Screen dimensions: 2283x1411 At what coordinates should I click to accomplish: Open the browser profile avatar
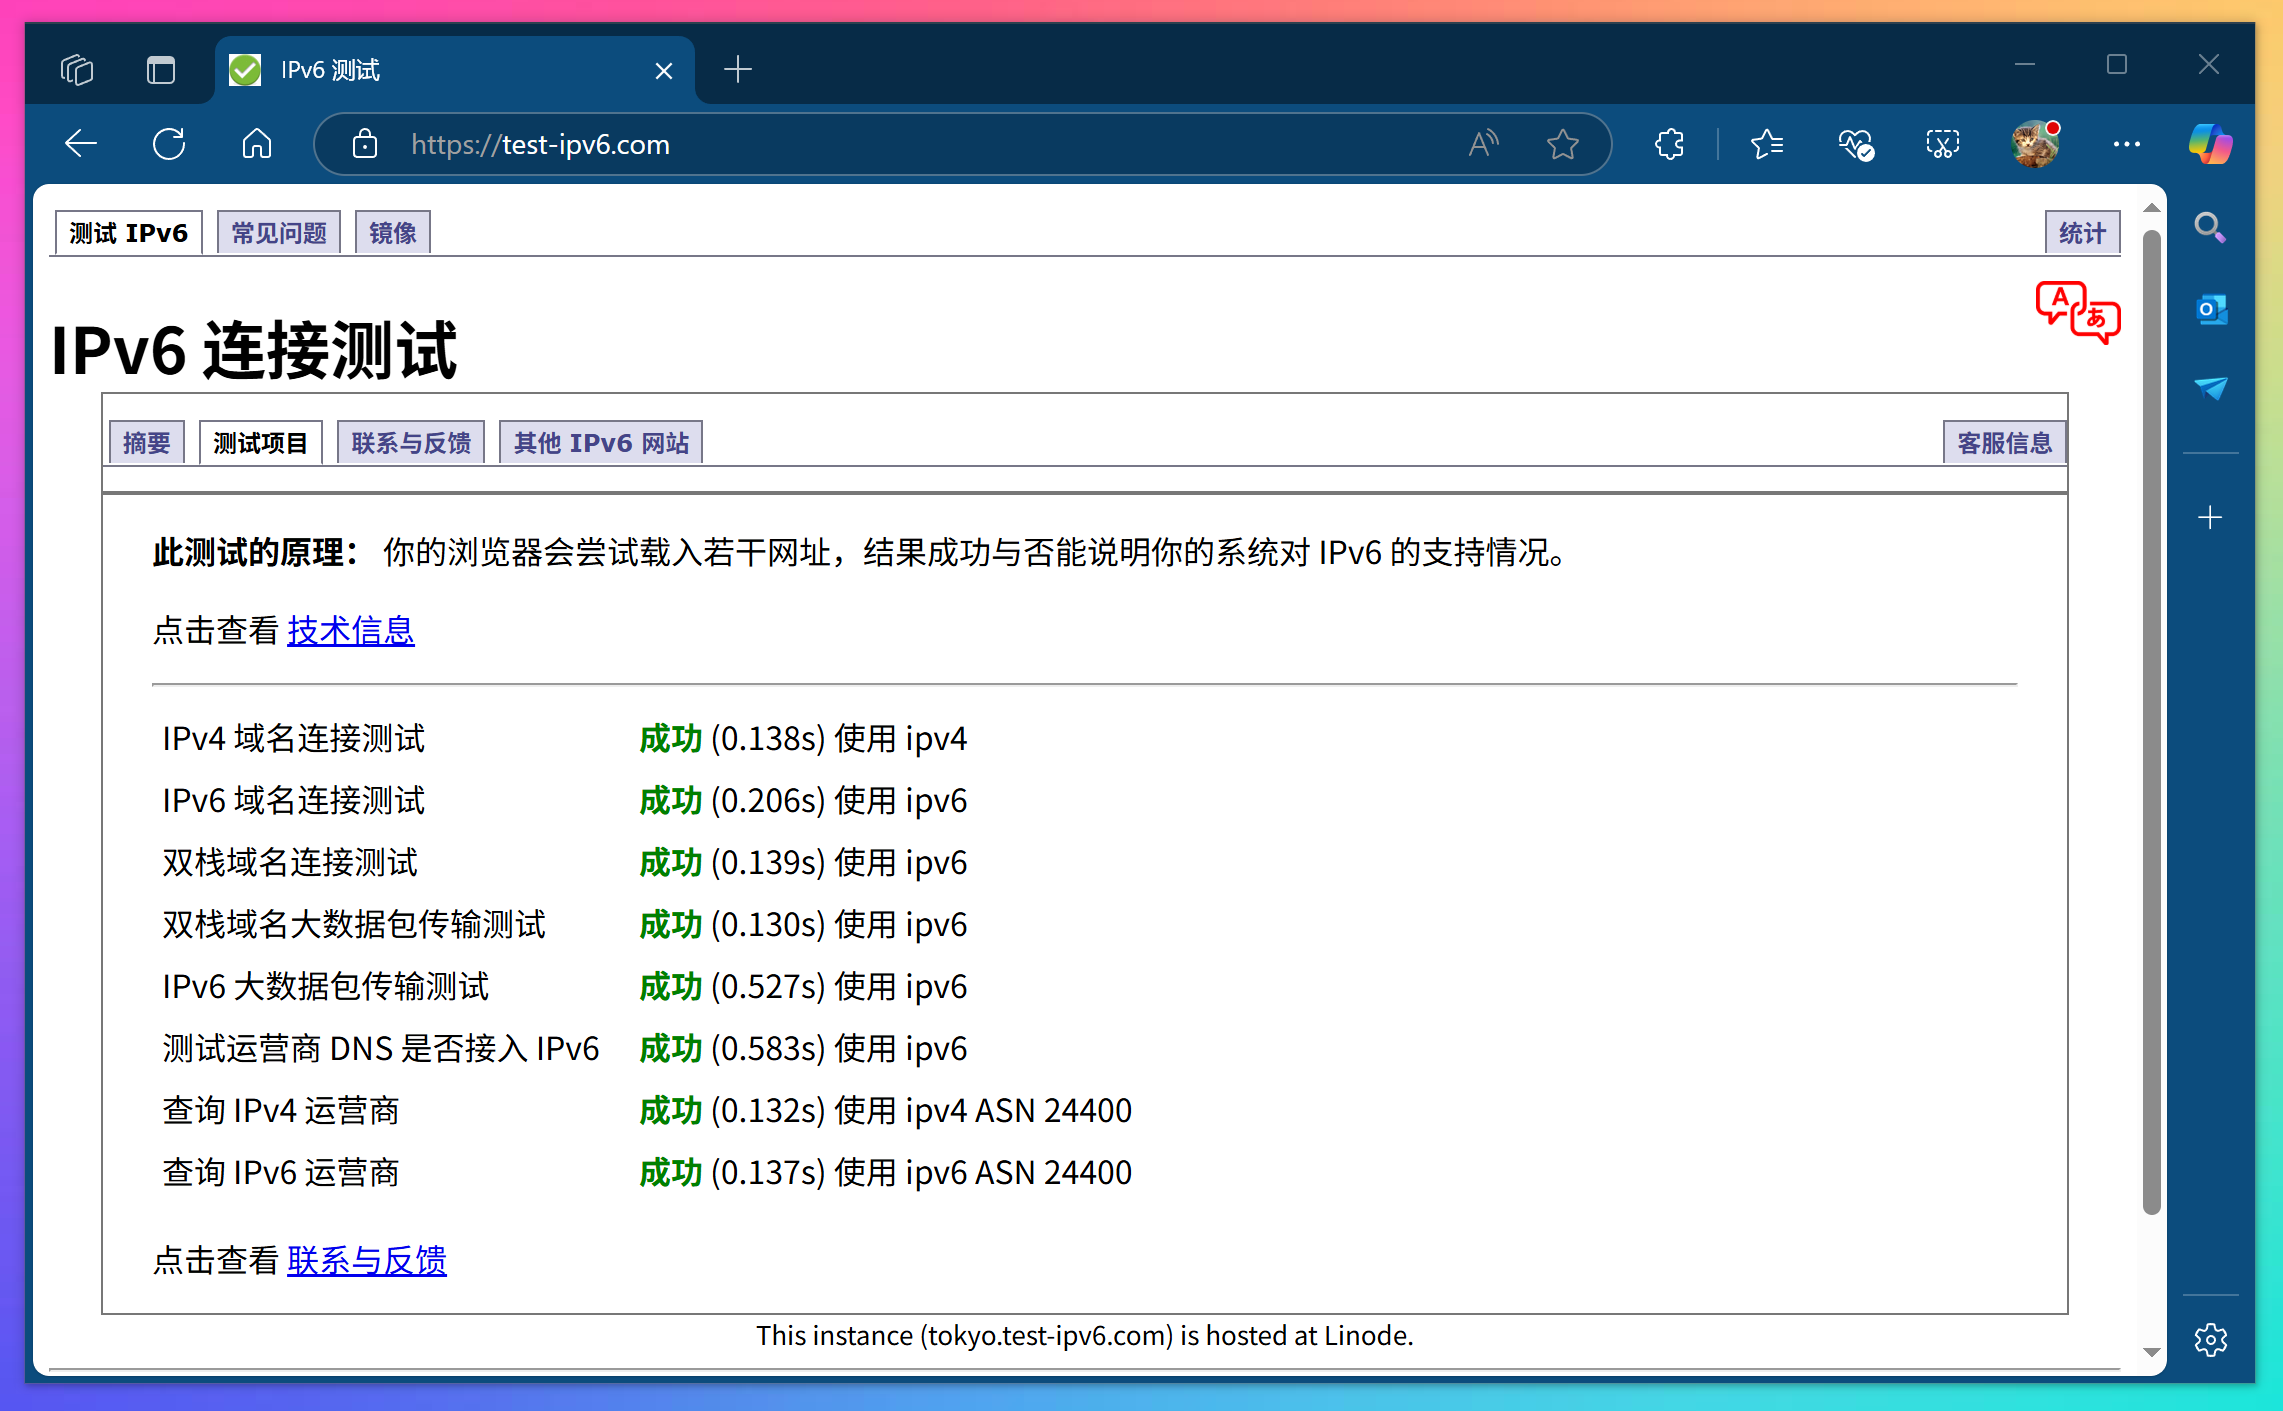tap(2034, 143)
